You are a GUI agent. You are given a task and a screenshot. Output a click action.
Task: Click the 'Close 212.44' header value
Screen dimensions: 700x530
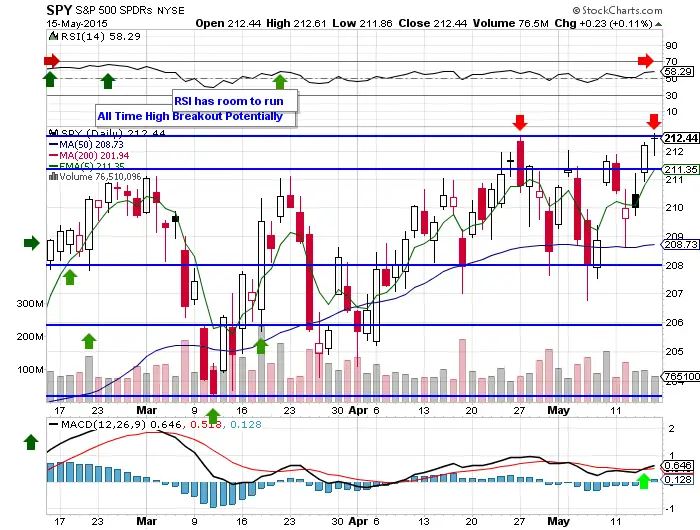pyautogui.click(x=433, y=23)
